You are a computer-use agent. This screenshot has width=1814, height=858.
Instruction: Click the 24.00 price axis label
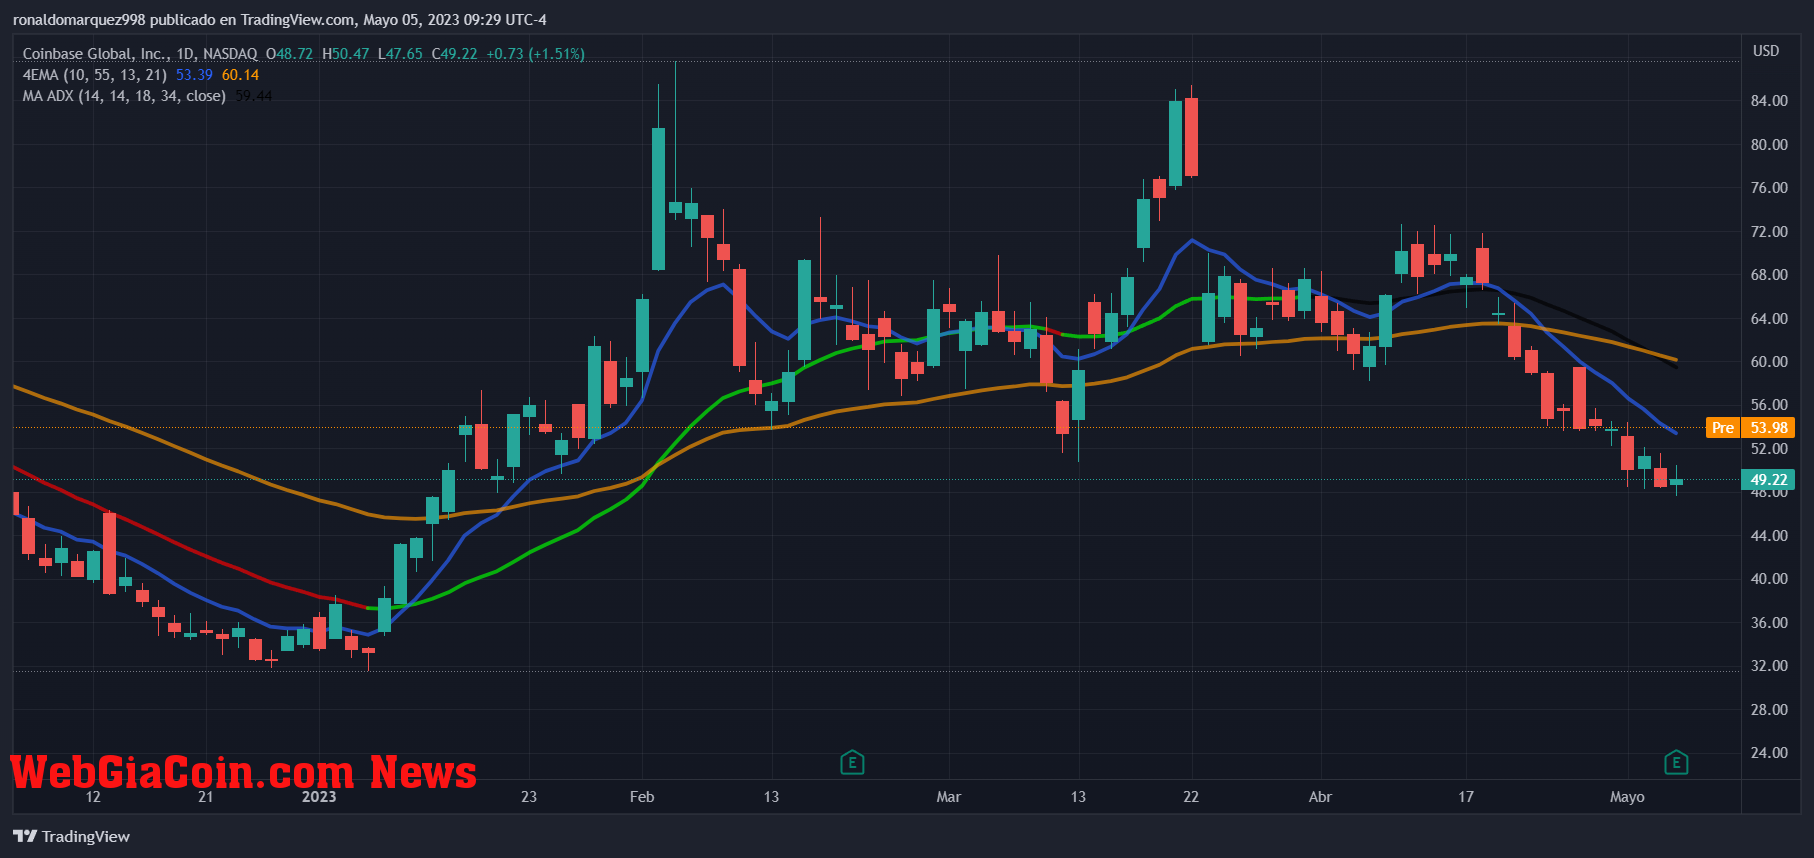pos(1769,753)
